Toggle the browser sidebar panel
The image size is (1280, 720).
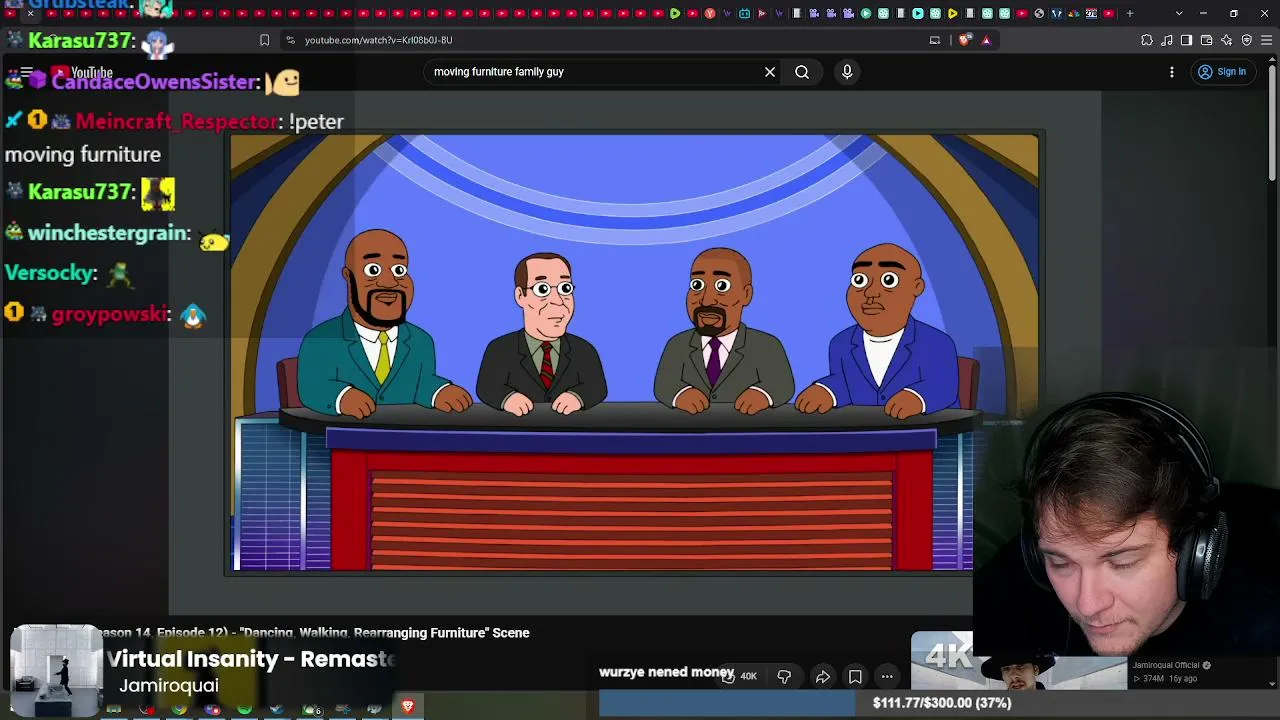click(1186, 40)
